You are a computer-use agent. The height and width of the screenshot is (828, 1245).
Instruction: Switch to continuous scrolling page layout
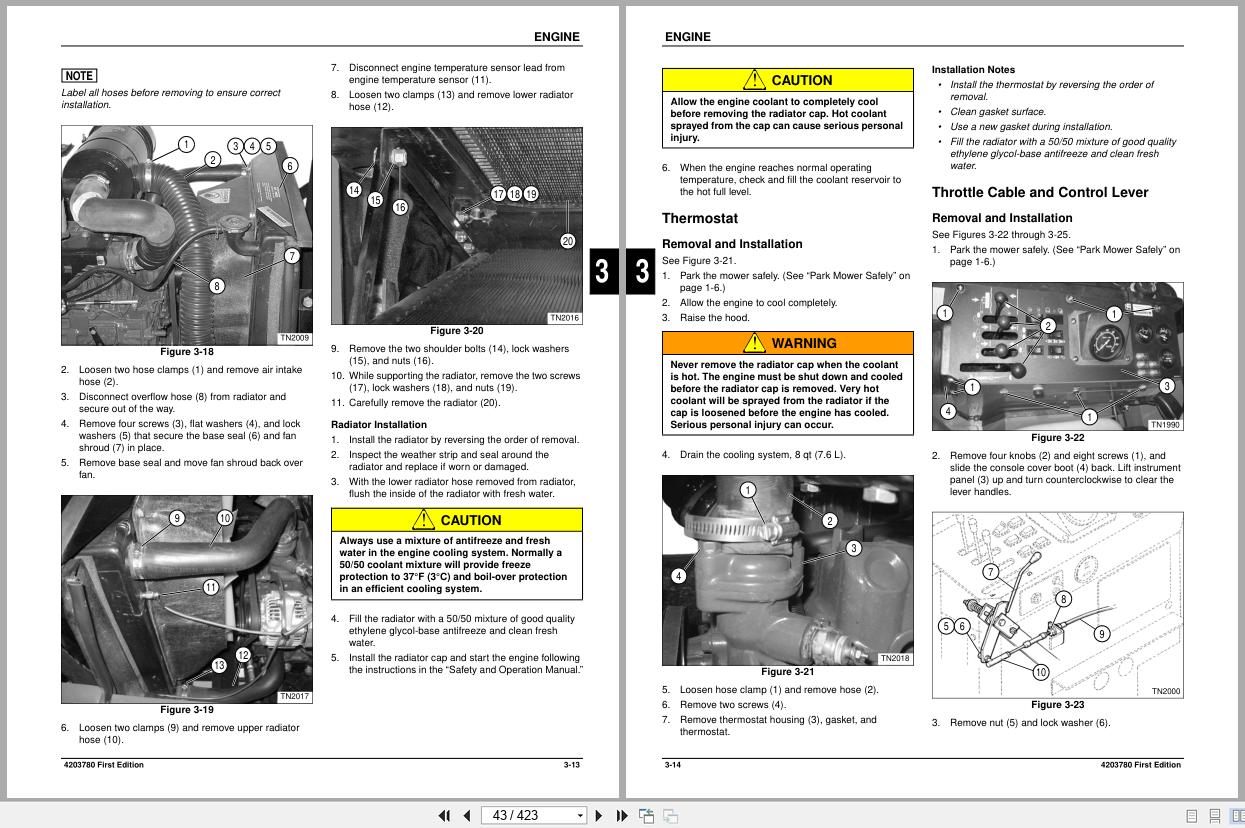pyautogui.click(x=1214, y=816)
